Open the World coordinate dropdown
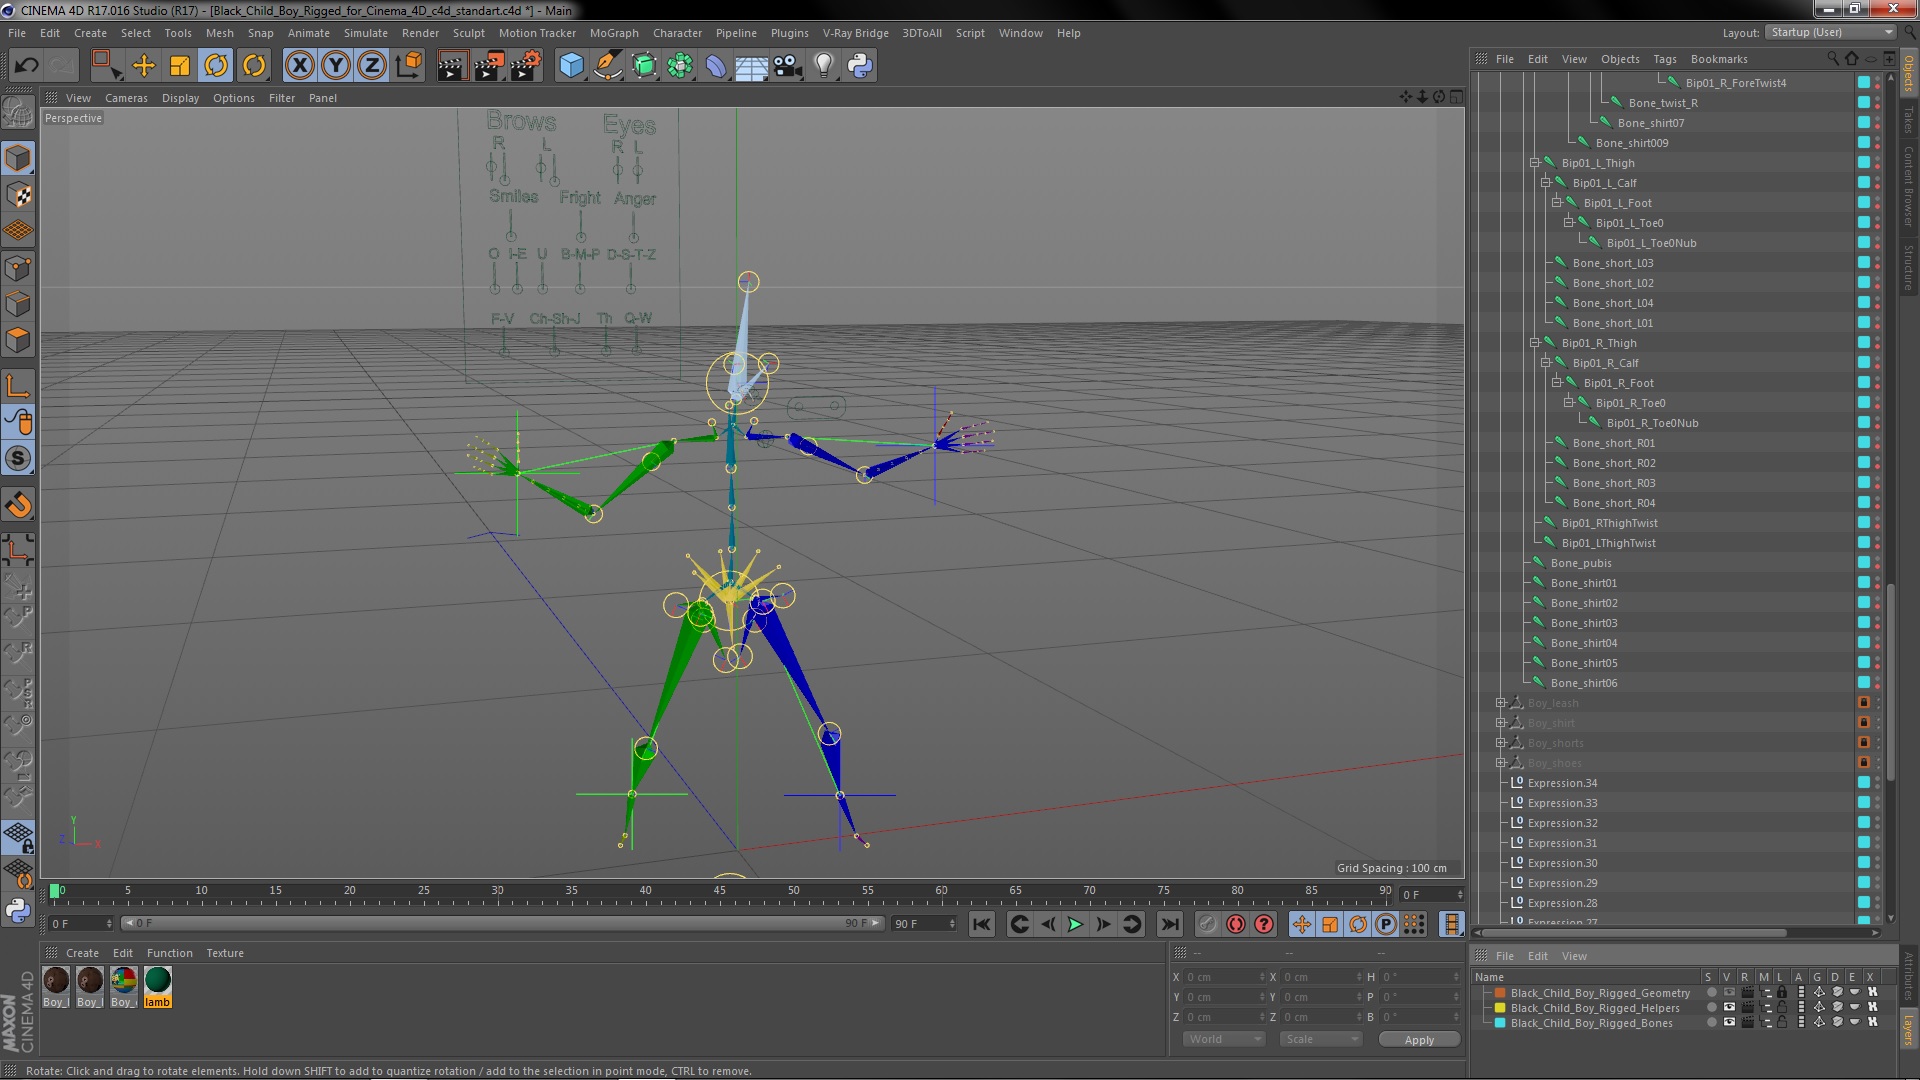This screenshot has height=1080, width=1920. [1225, 1039]
